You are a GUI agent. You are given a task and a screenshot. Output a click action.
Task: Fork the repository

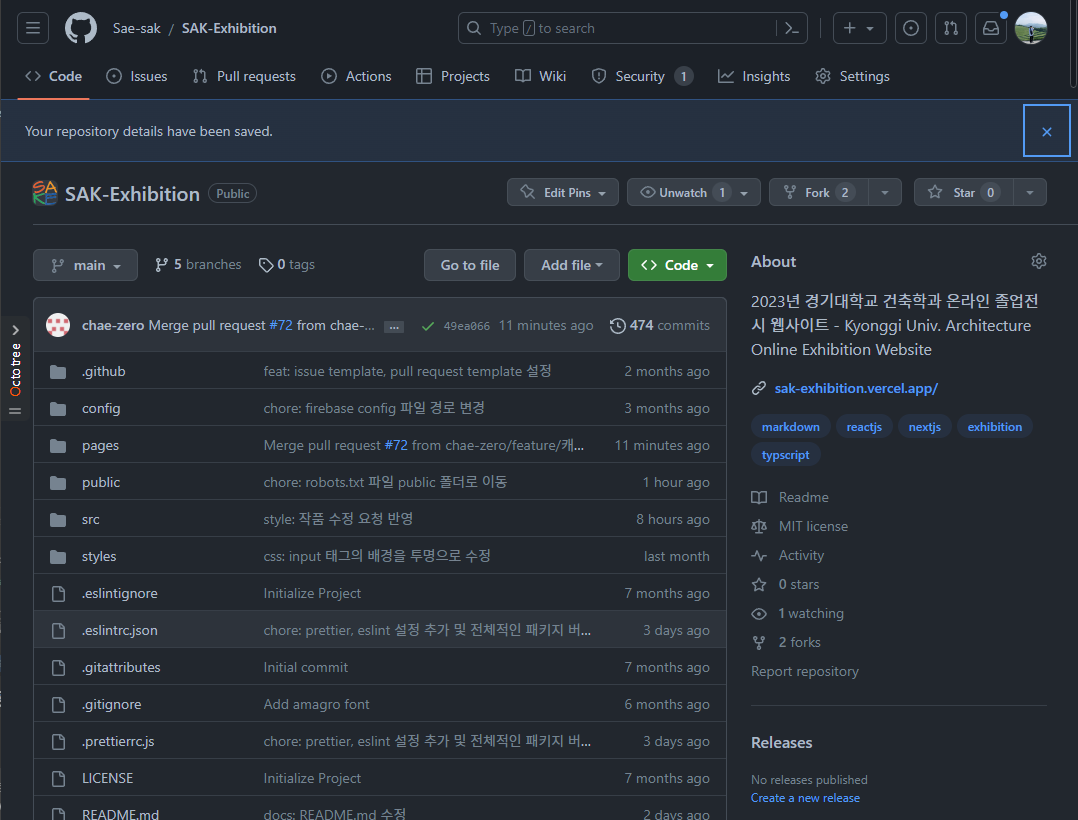819,192
